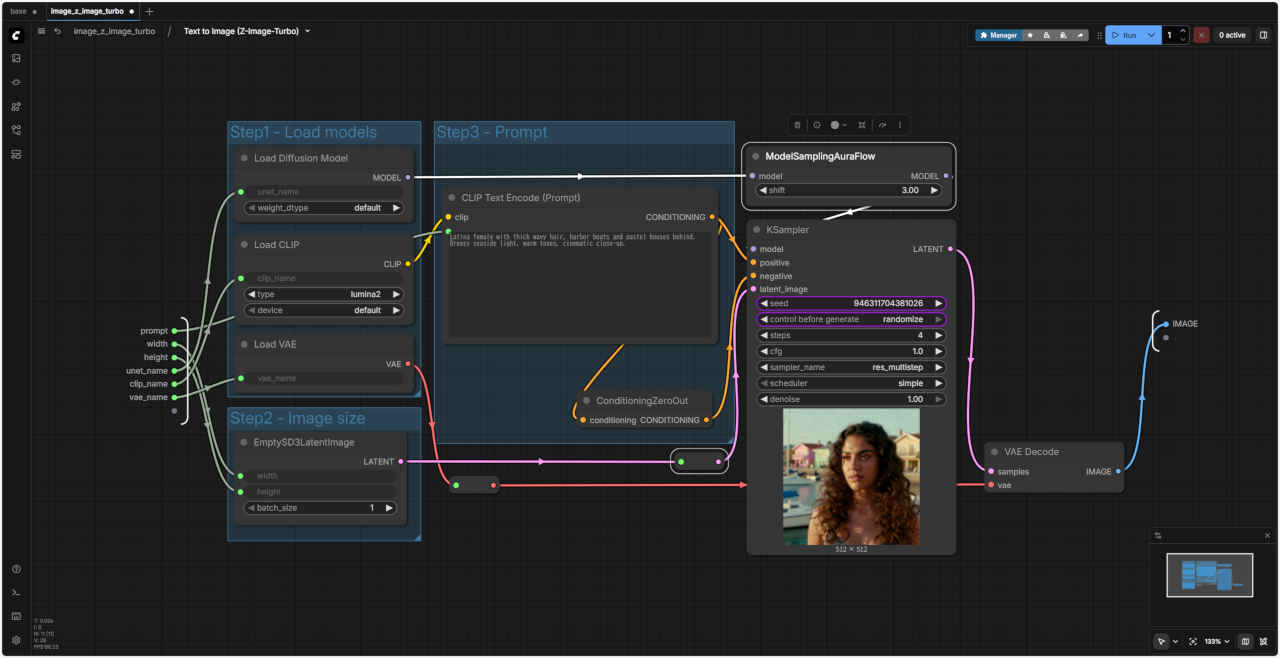This screenshot has width=1280, height=658.
Task: Click the fit view icon near zoom percentage
Action: [1193, 641]
